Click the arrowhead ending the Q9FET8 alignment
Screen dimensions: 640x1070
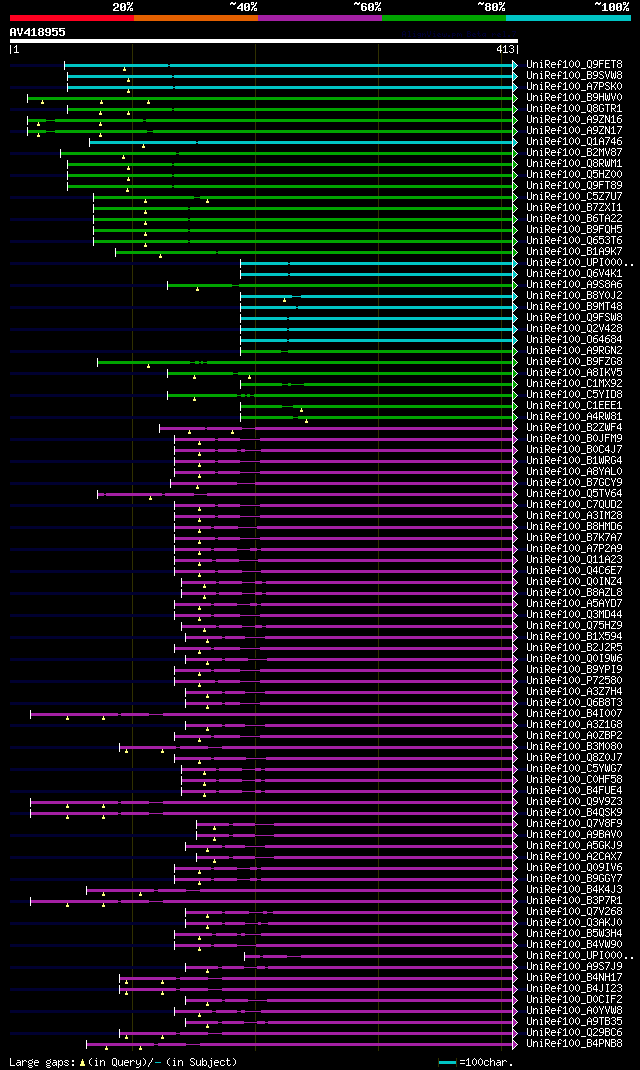[x=515, y=65]
